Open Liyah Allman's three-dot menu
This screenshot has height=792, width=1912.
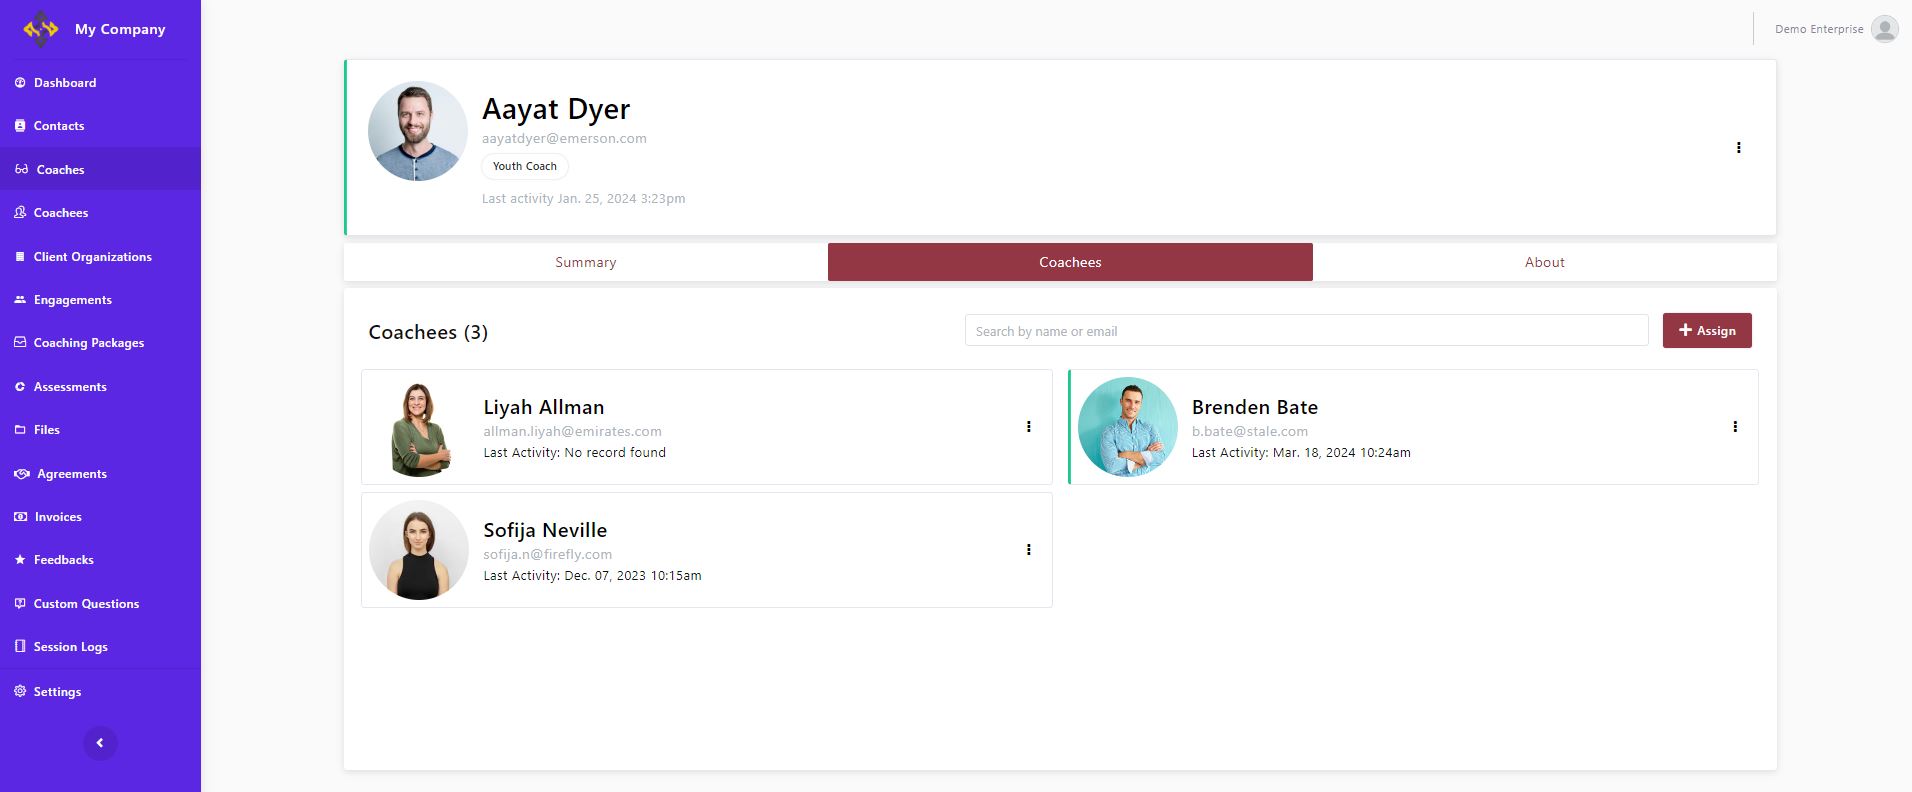click(x=1028, y=427)
